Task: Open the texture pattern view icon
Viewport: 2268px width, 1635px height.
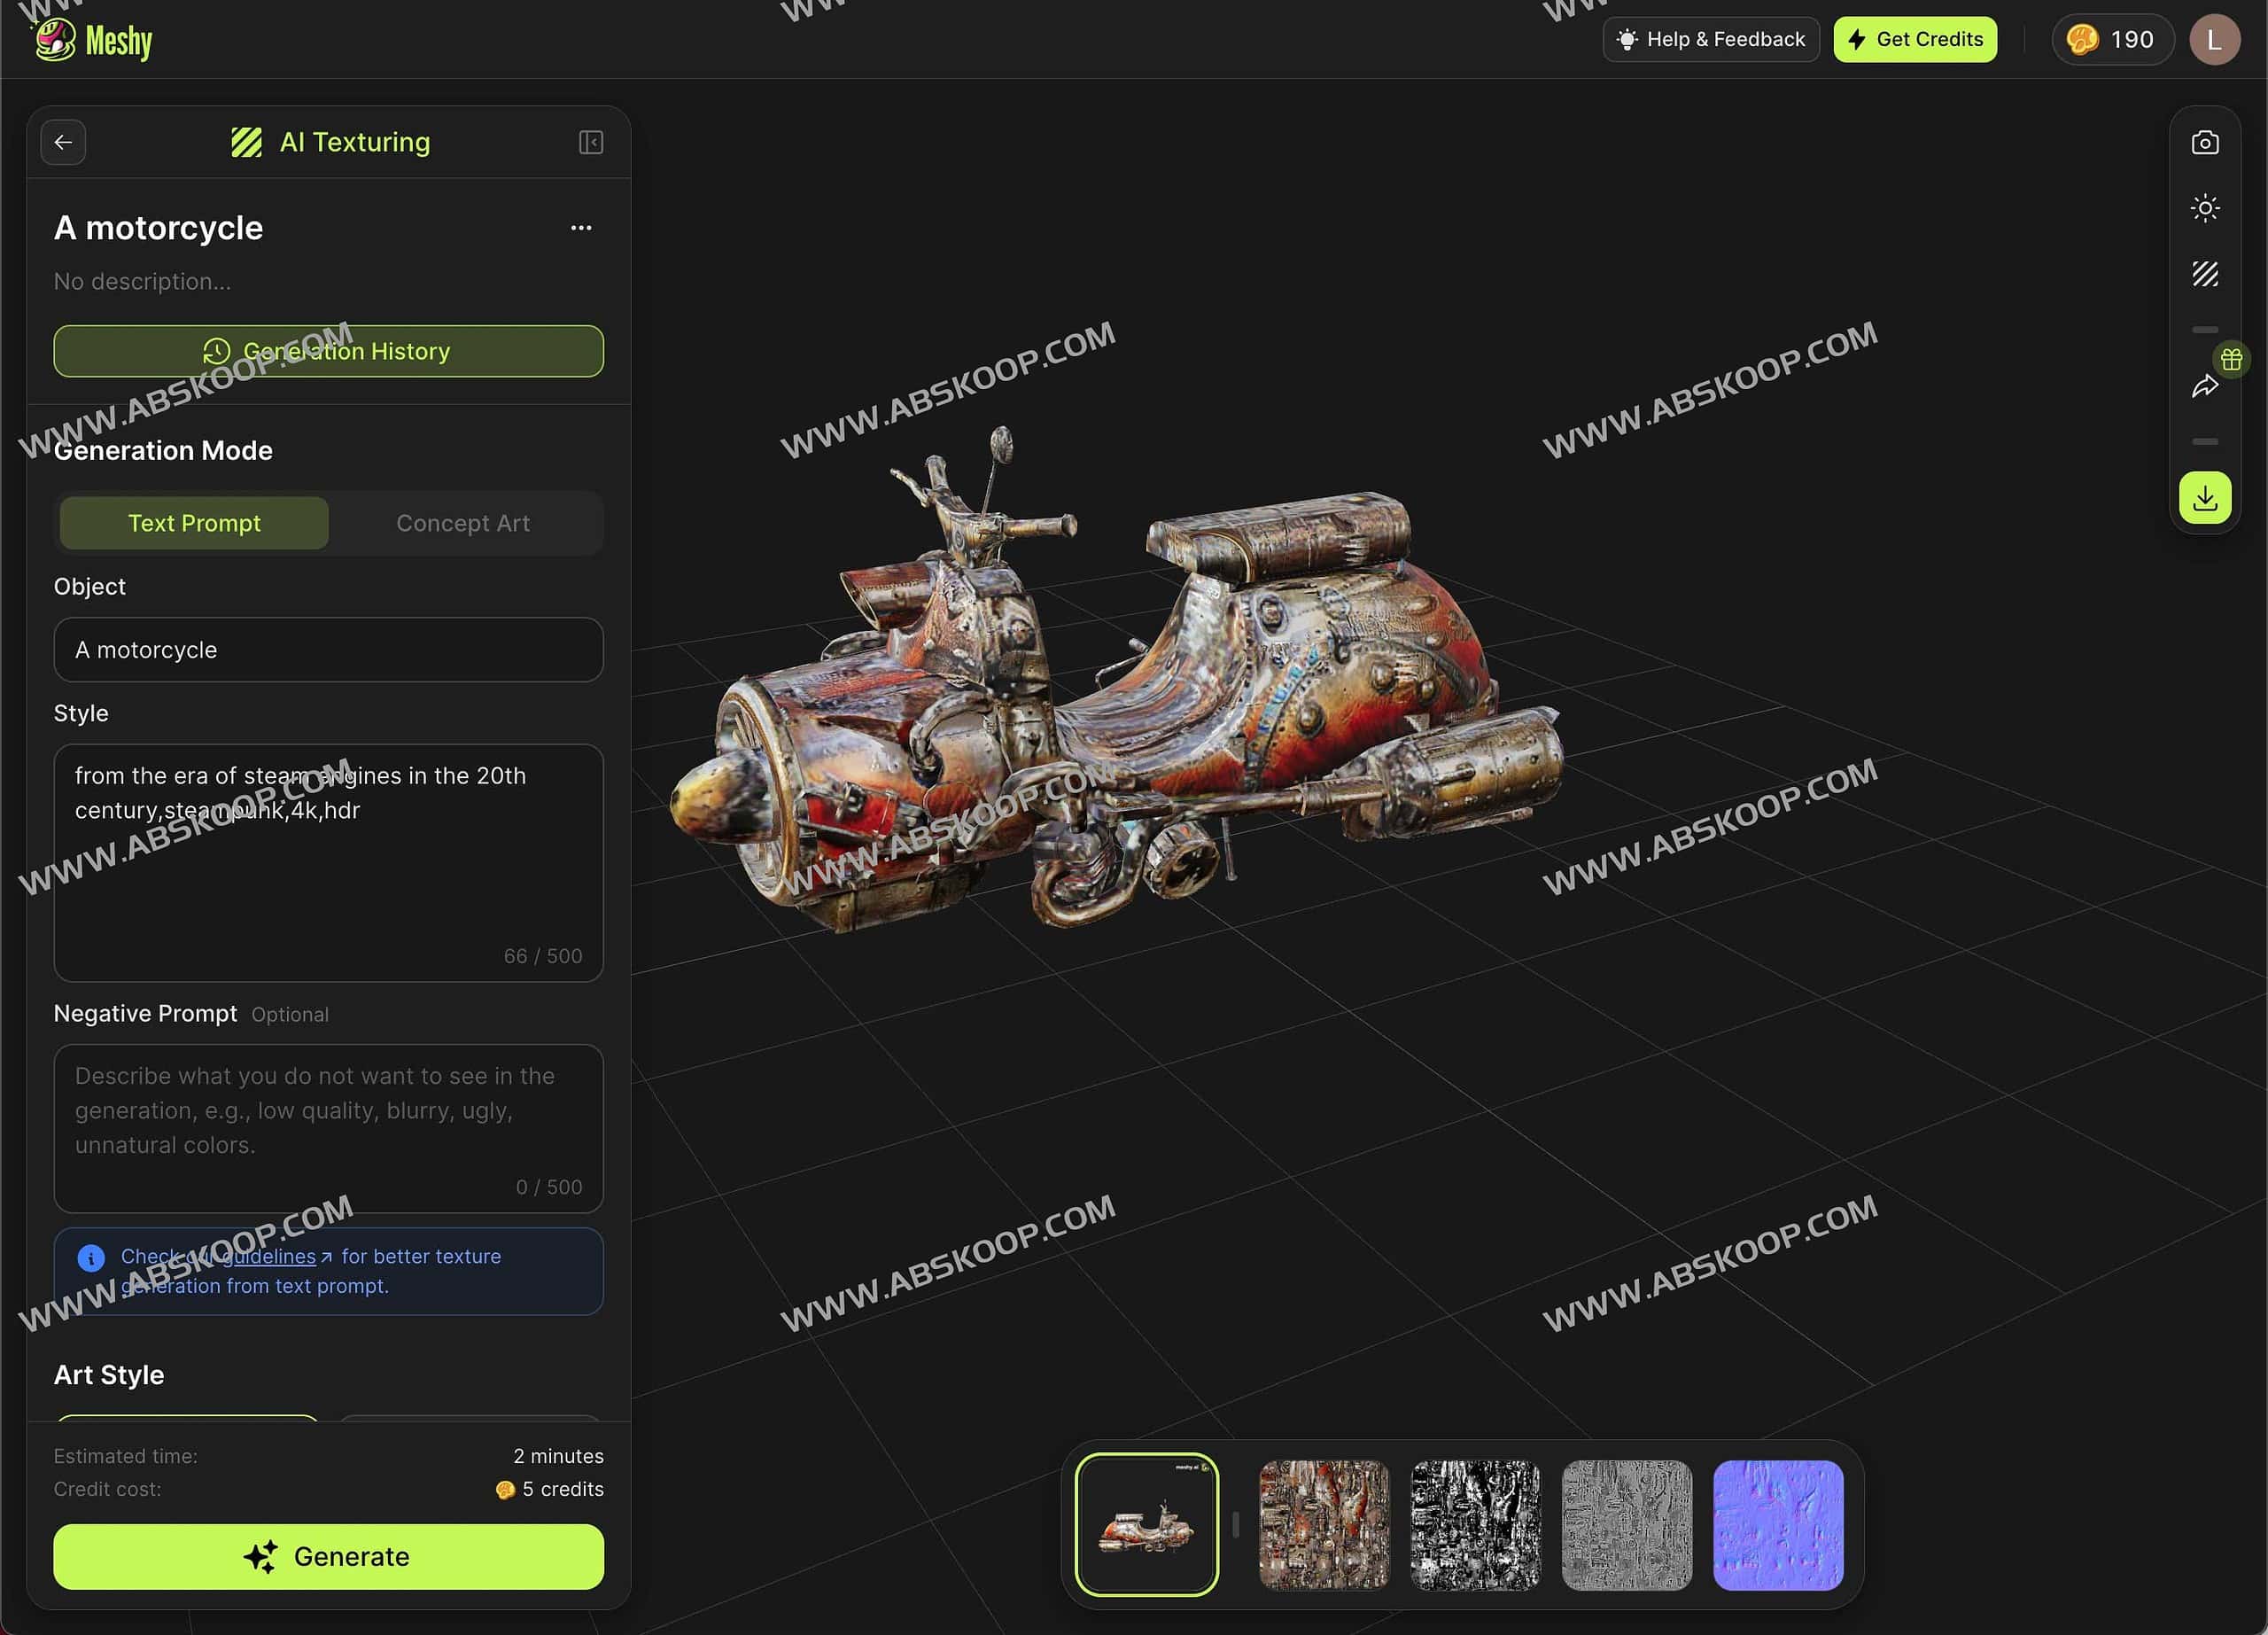Action: 2204,273
